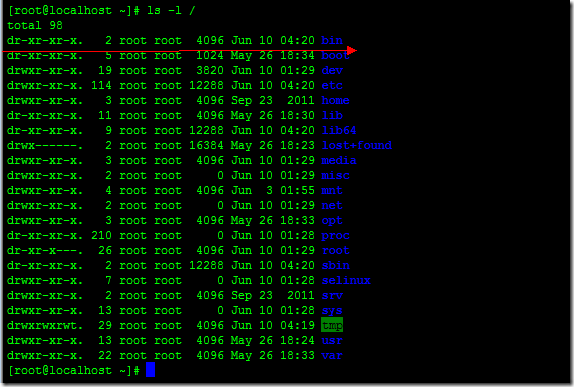Click the 'drwxrwxrwt.' permissions of tmp

pos(45,325)
